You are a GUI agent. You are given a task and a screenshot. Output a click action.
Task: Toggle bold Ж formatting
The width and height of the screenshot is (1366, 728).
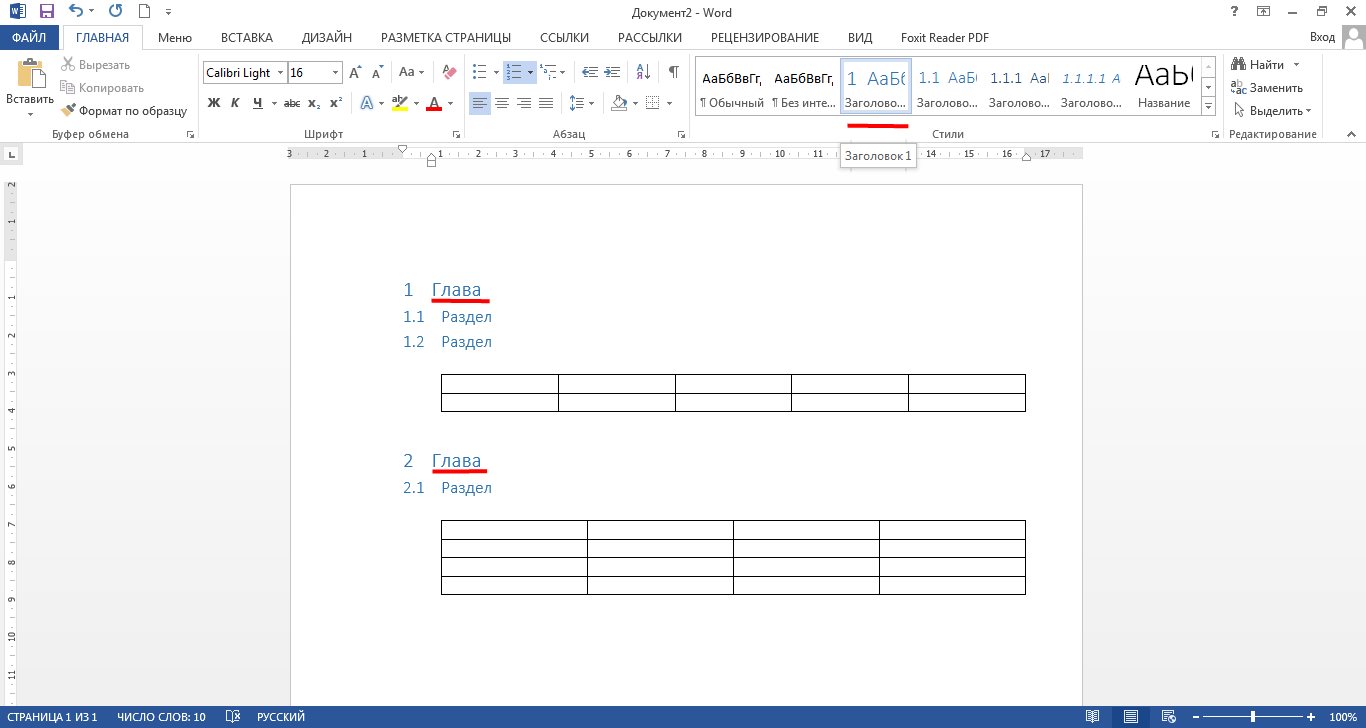coord(213,103)
